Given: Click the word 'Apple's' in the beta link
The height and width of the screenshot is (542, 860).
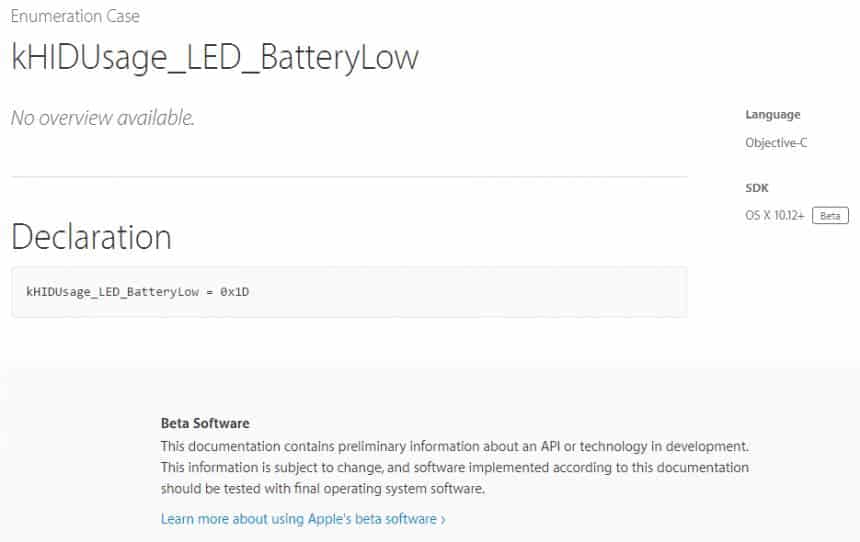Looking at the screenshot, I should pos(329,519).
